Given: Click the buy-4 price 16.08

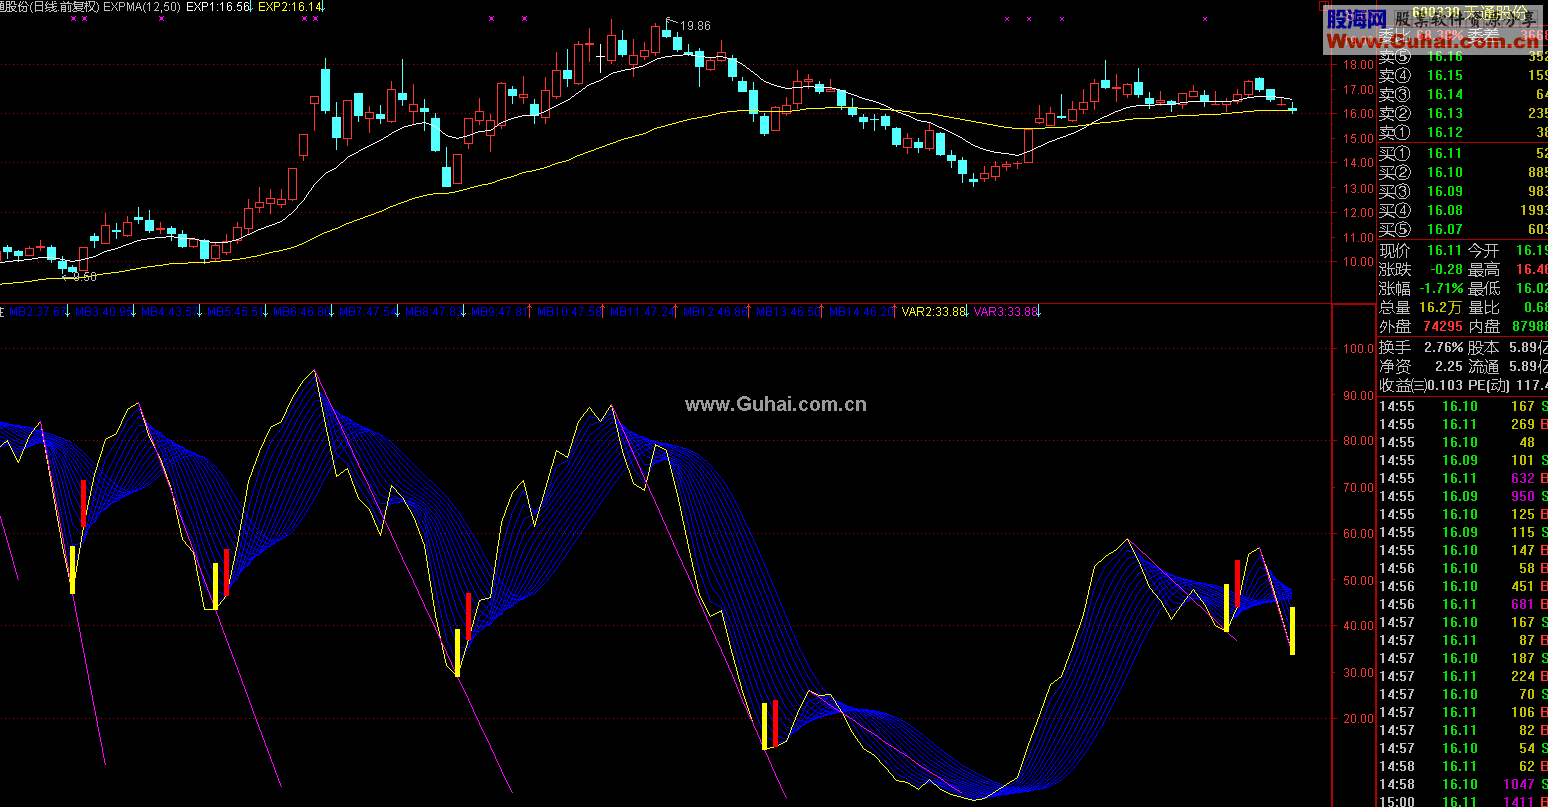Looking at the screenshot, I should coord(1444,210).
